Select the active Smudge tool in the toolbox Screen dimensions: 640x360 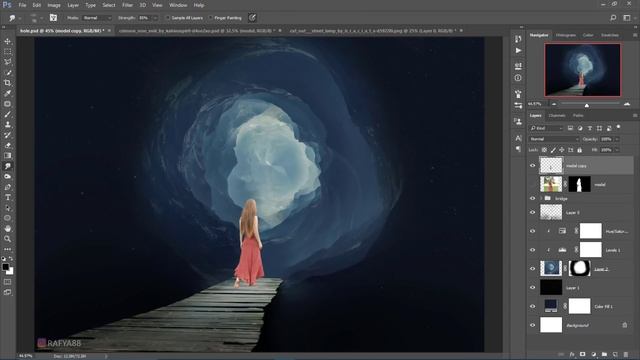tap(7, 166)
